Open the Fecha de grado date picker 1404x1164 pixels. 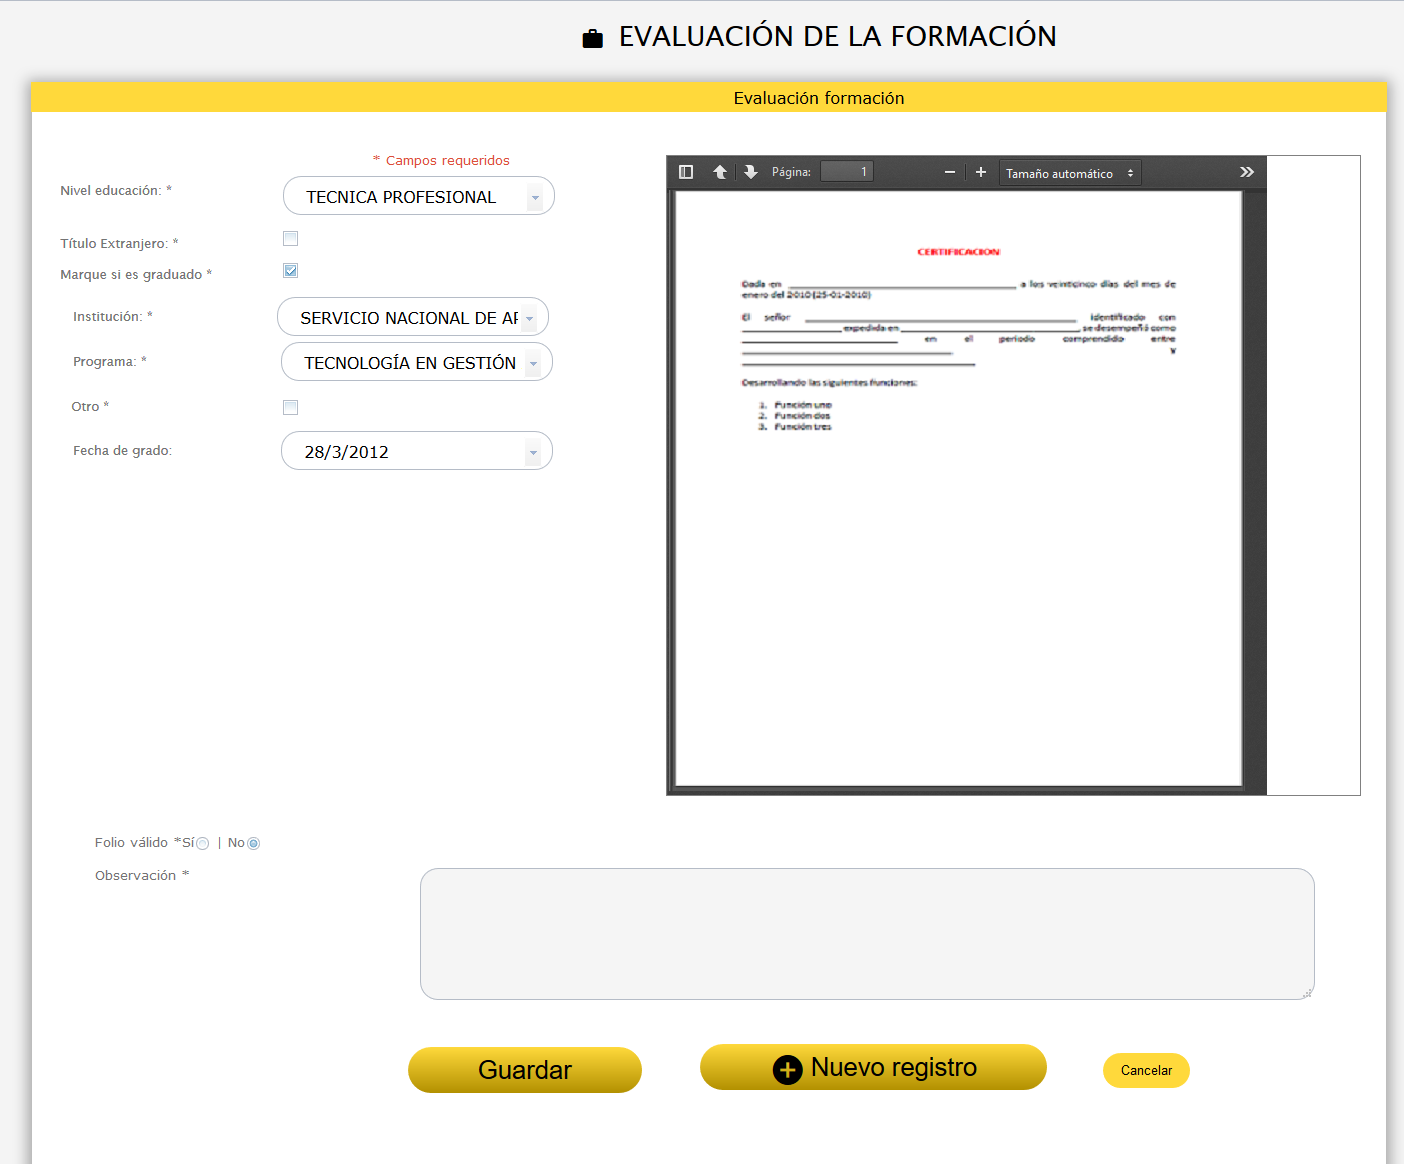[533, 452]
